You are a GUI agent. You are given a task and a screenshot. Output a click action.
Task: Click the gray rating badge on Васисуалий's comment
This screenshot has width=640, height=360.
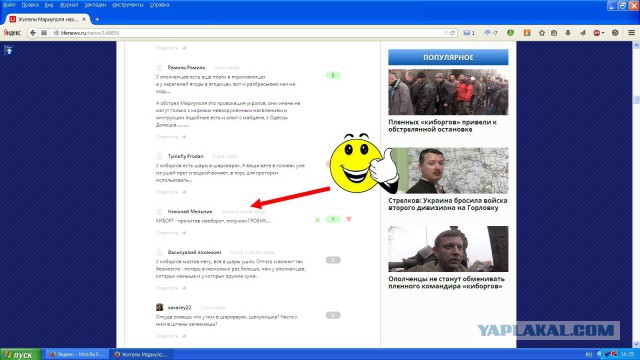tap(333, 260)
